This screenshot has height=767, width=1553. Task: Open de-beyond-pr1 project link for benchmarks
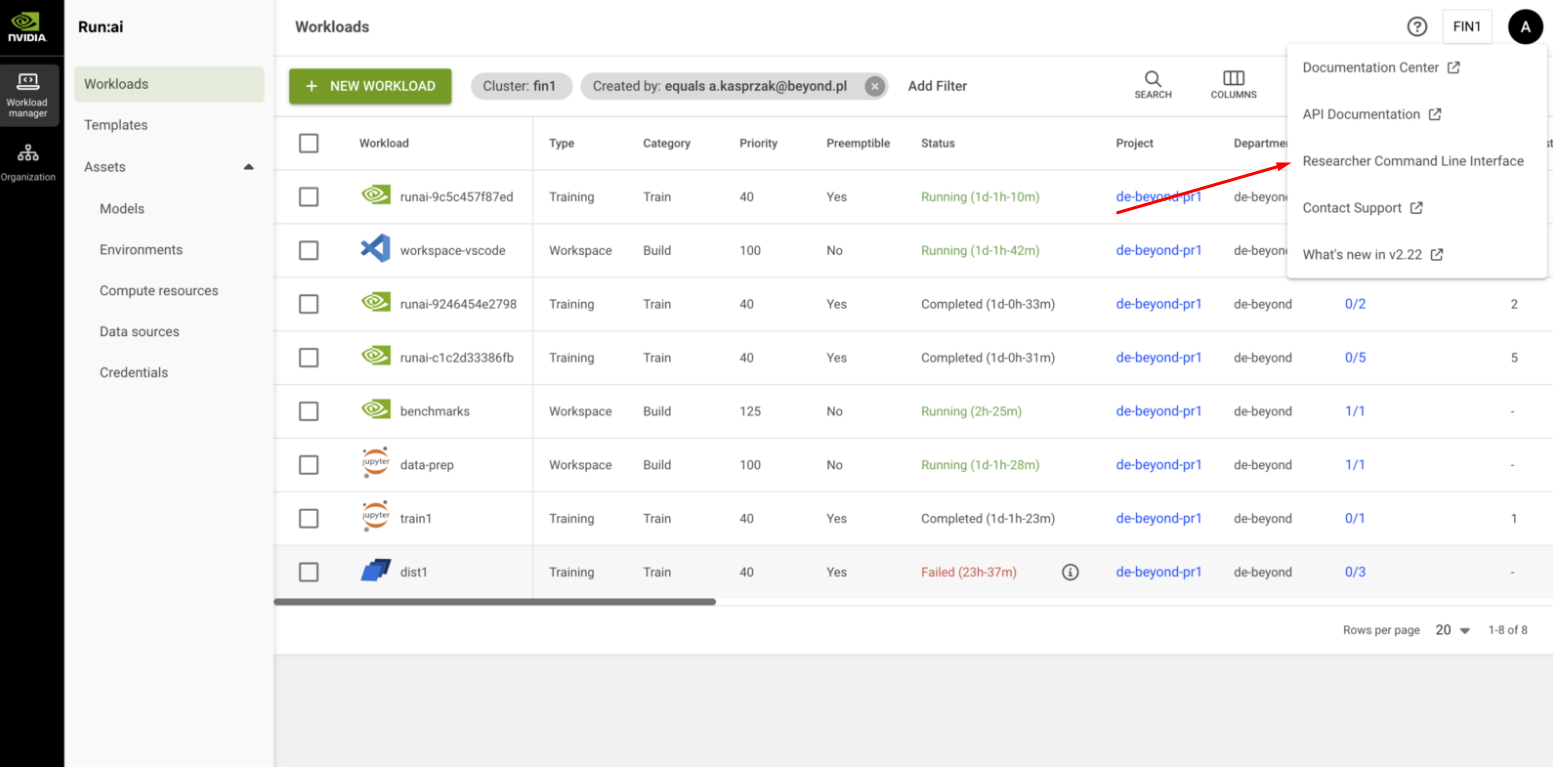pyautogui.click(x=1159, y=411)
